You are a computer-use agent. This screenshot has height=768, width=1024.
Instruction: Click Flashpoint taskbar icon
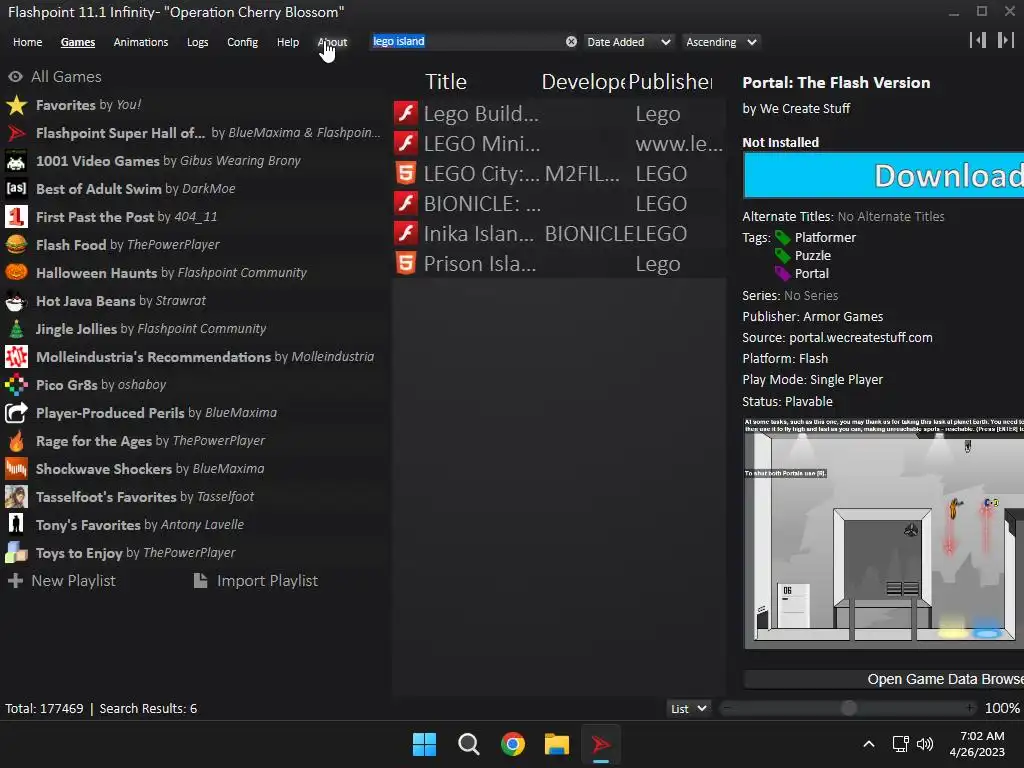601,744
